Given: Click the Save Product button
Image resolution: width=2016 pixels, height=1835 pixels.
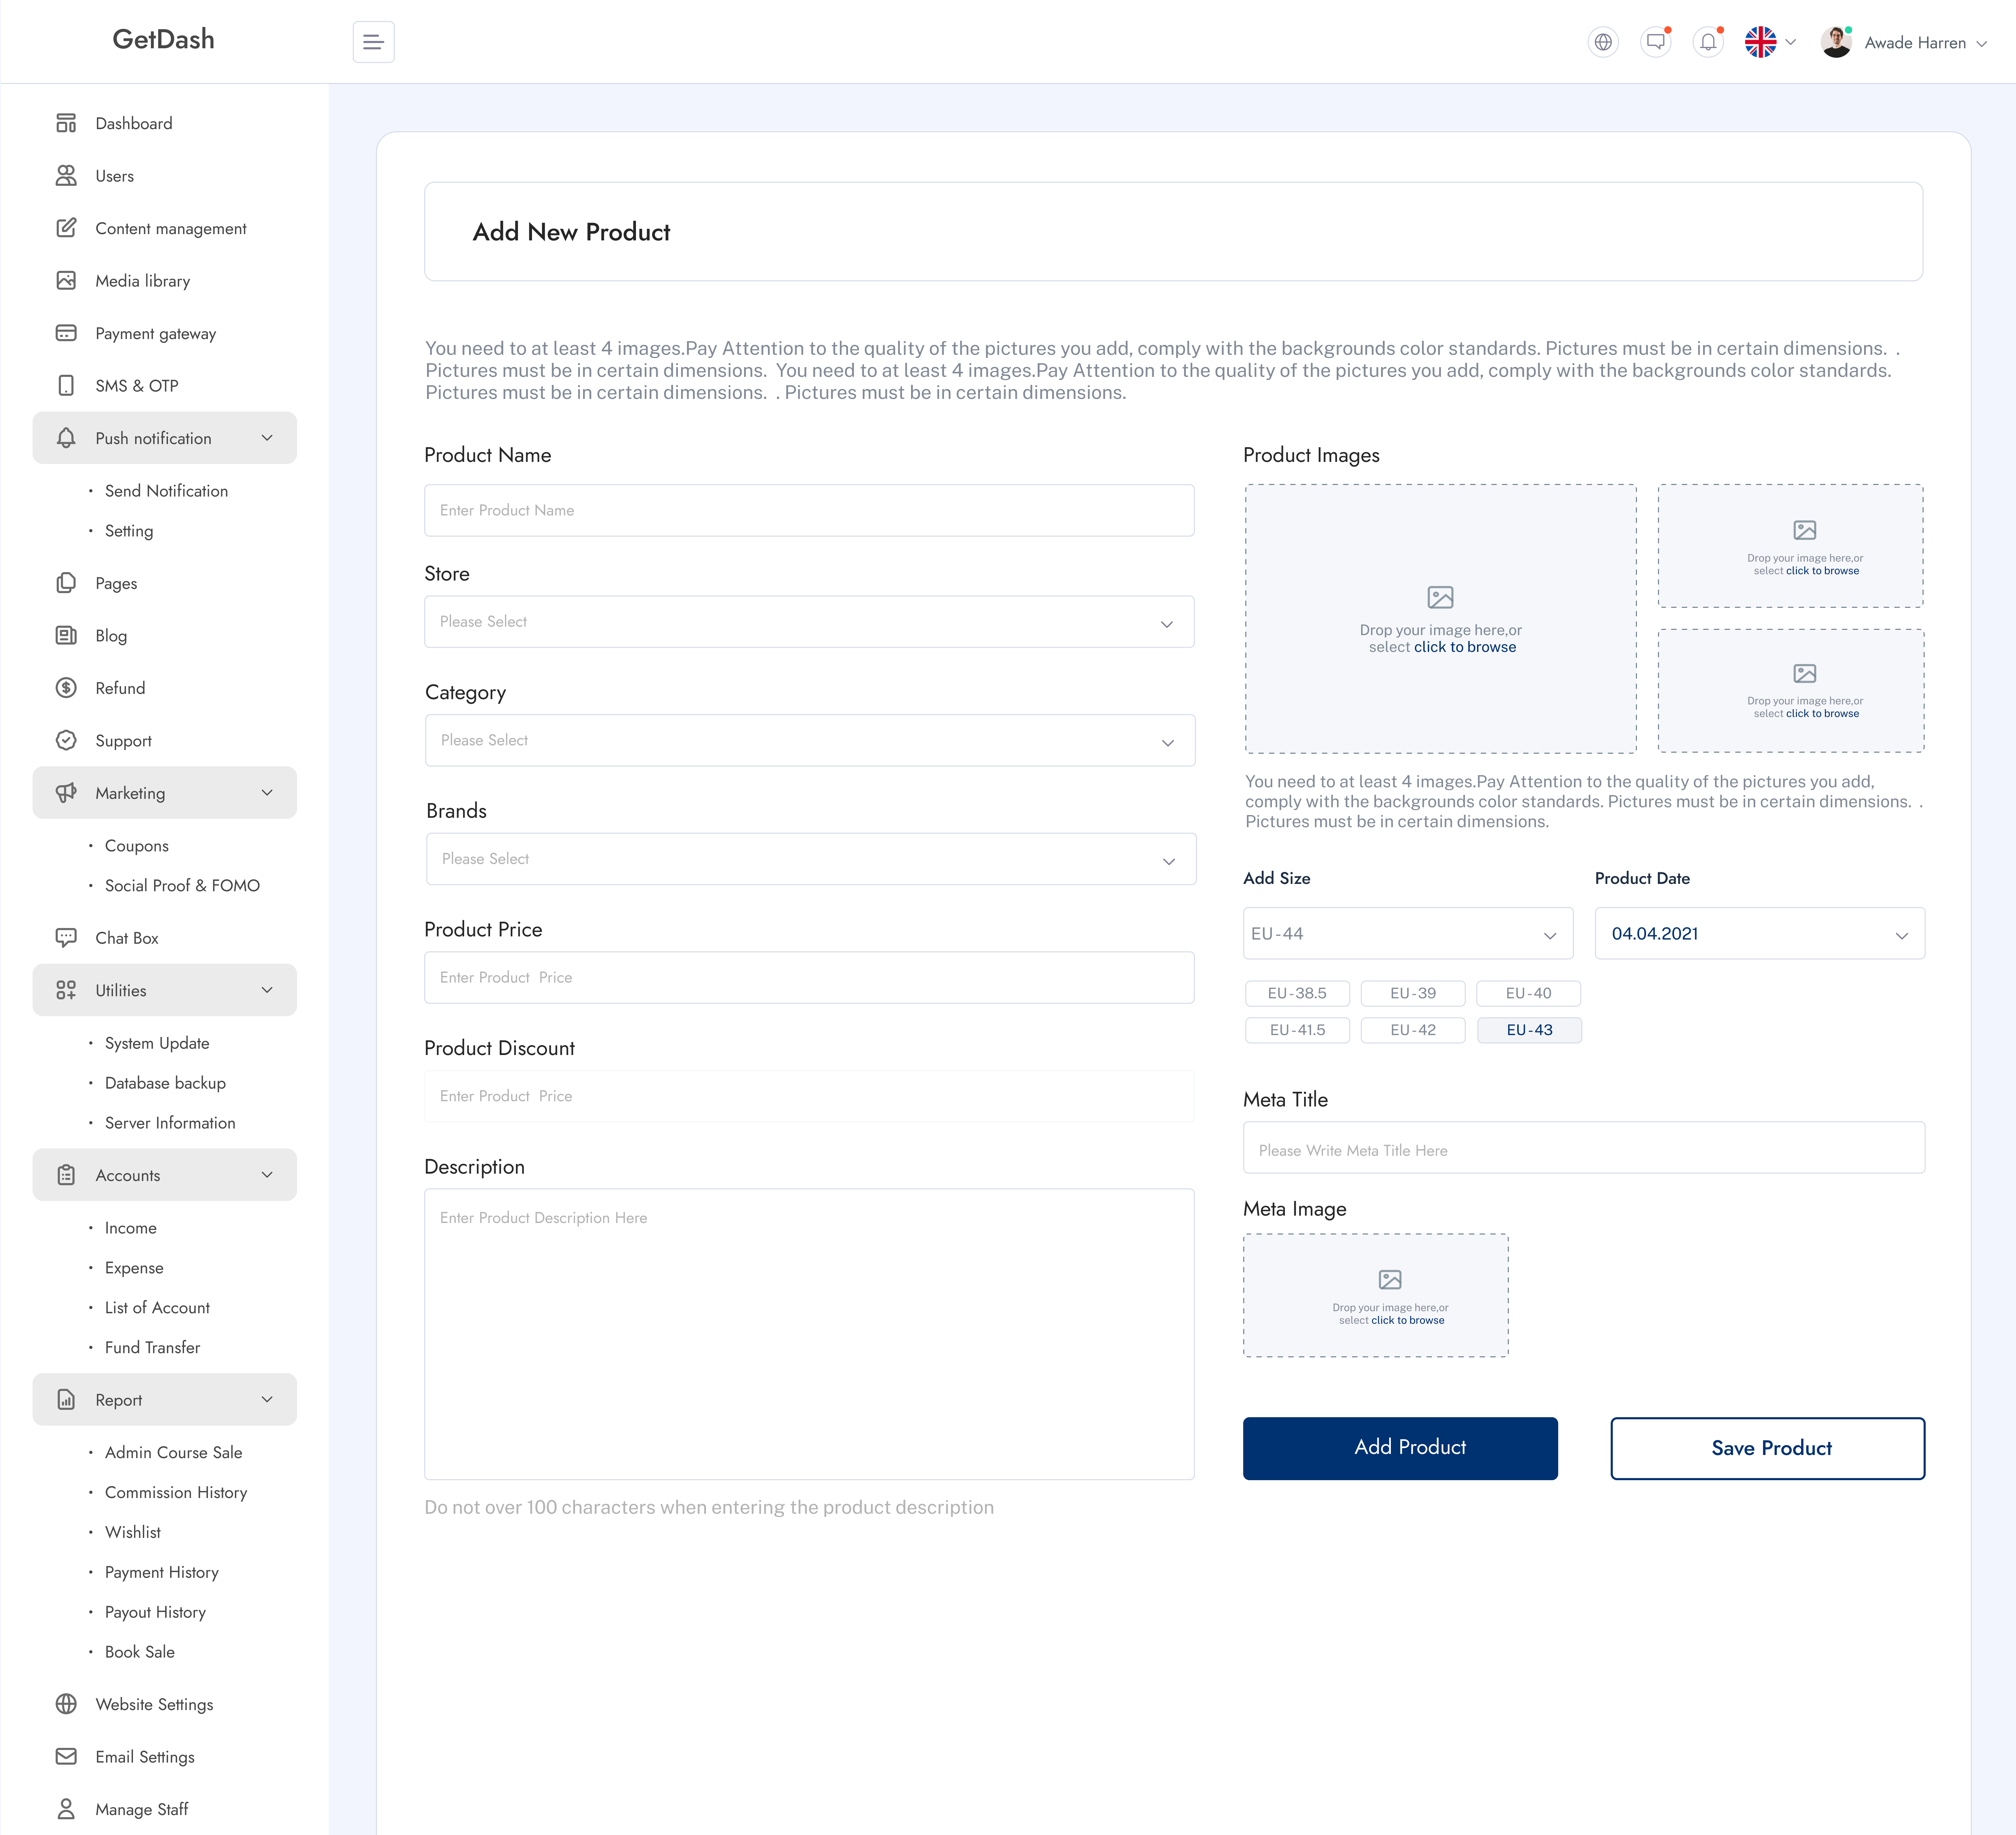Looking at the screenshot, I should 1767,1448.
